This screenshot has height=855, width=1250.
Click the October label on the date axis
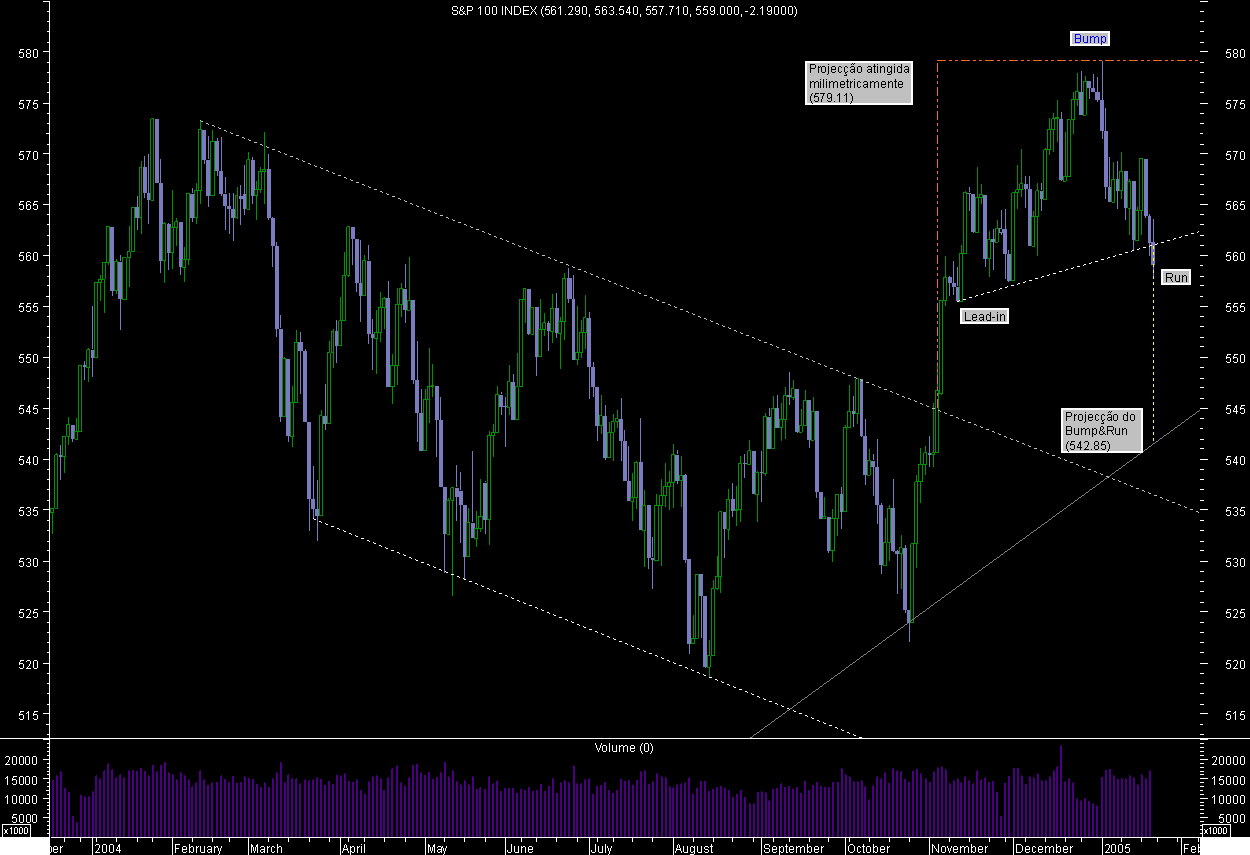868,848
